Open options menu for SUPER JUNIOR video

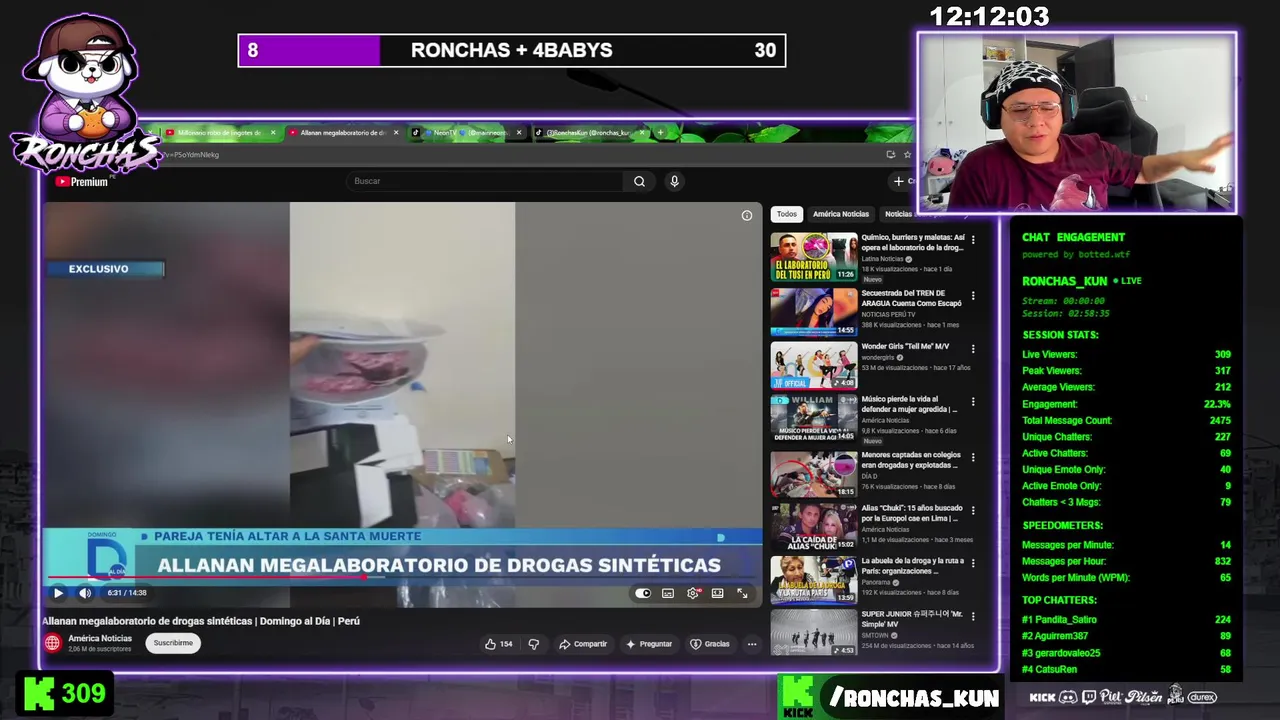[973, 618]
